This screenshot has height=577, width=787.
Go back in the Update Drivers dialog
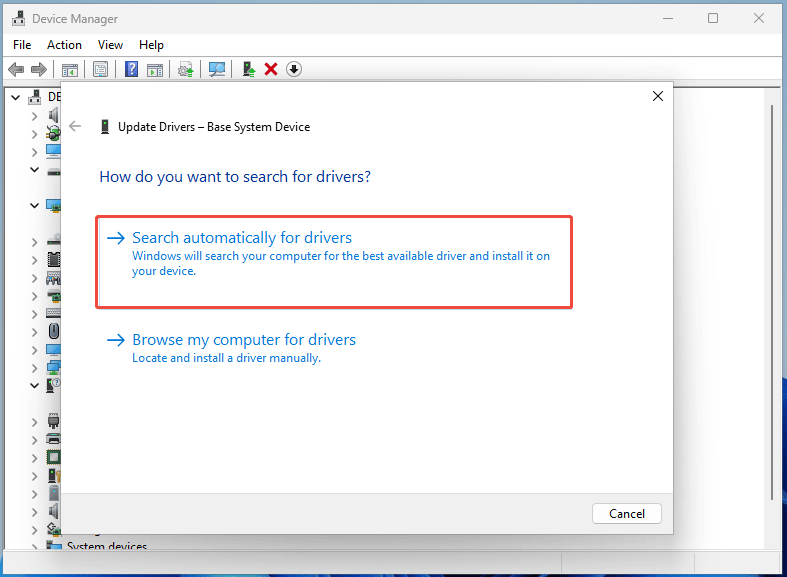point(75,126)
